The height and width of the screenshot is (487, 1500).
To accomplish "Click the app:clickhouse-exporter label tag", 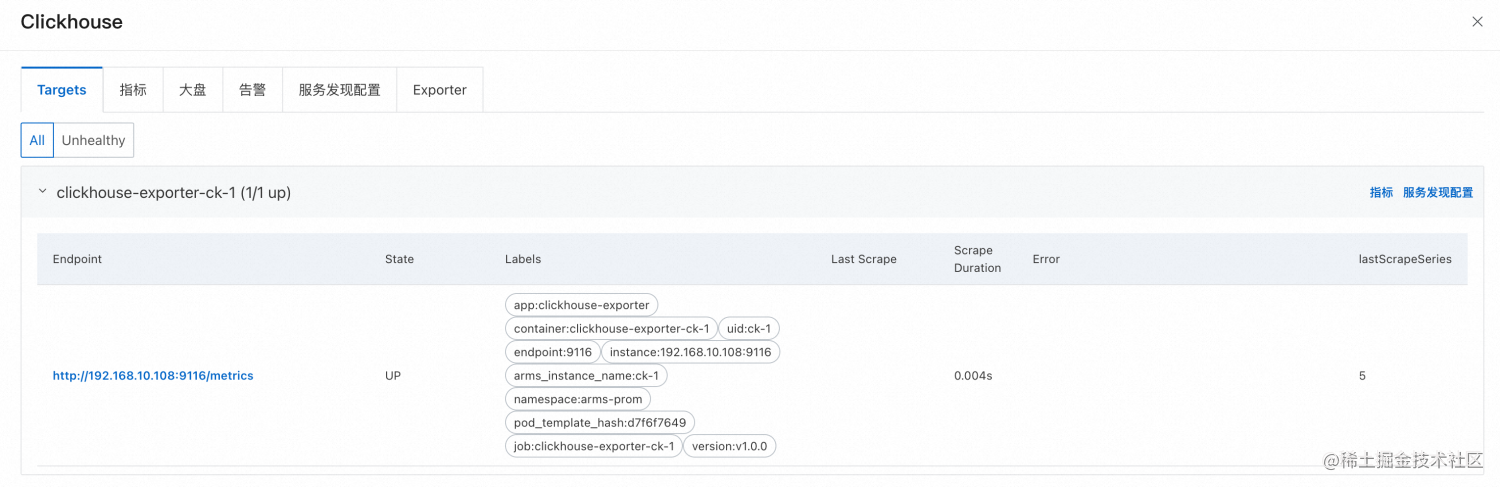I will point(581,305).
